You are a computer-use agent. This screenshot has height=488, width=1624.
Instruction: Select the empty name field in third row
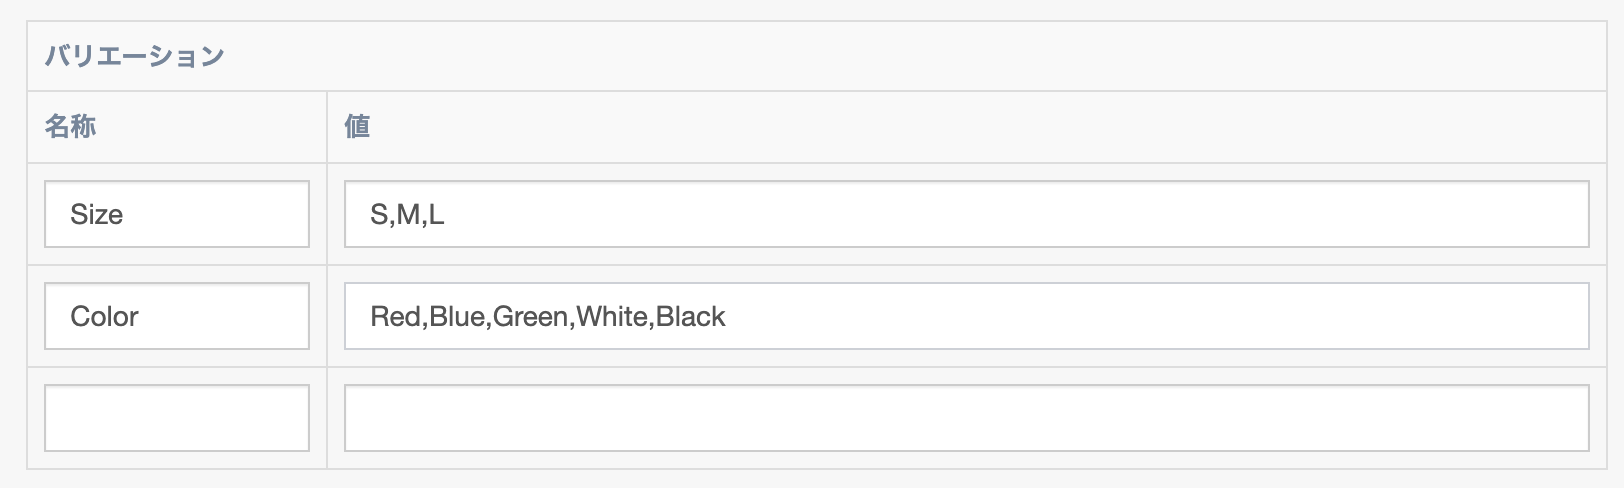177,418
